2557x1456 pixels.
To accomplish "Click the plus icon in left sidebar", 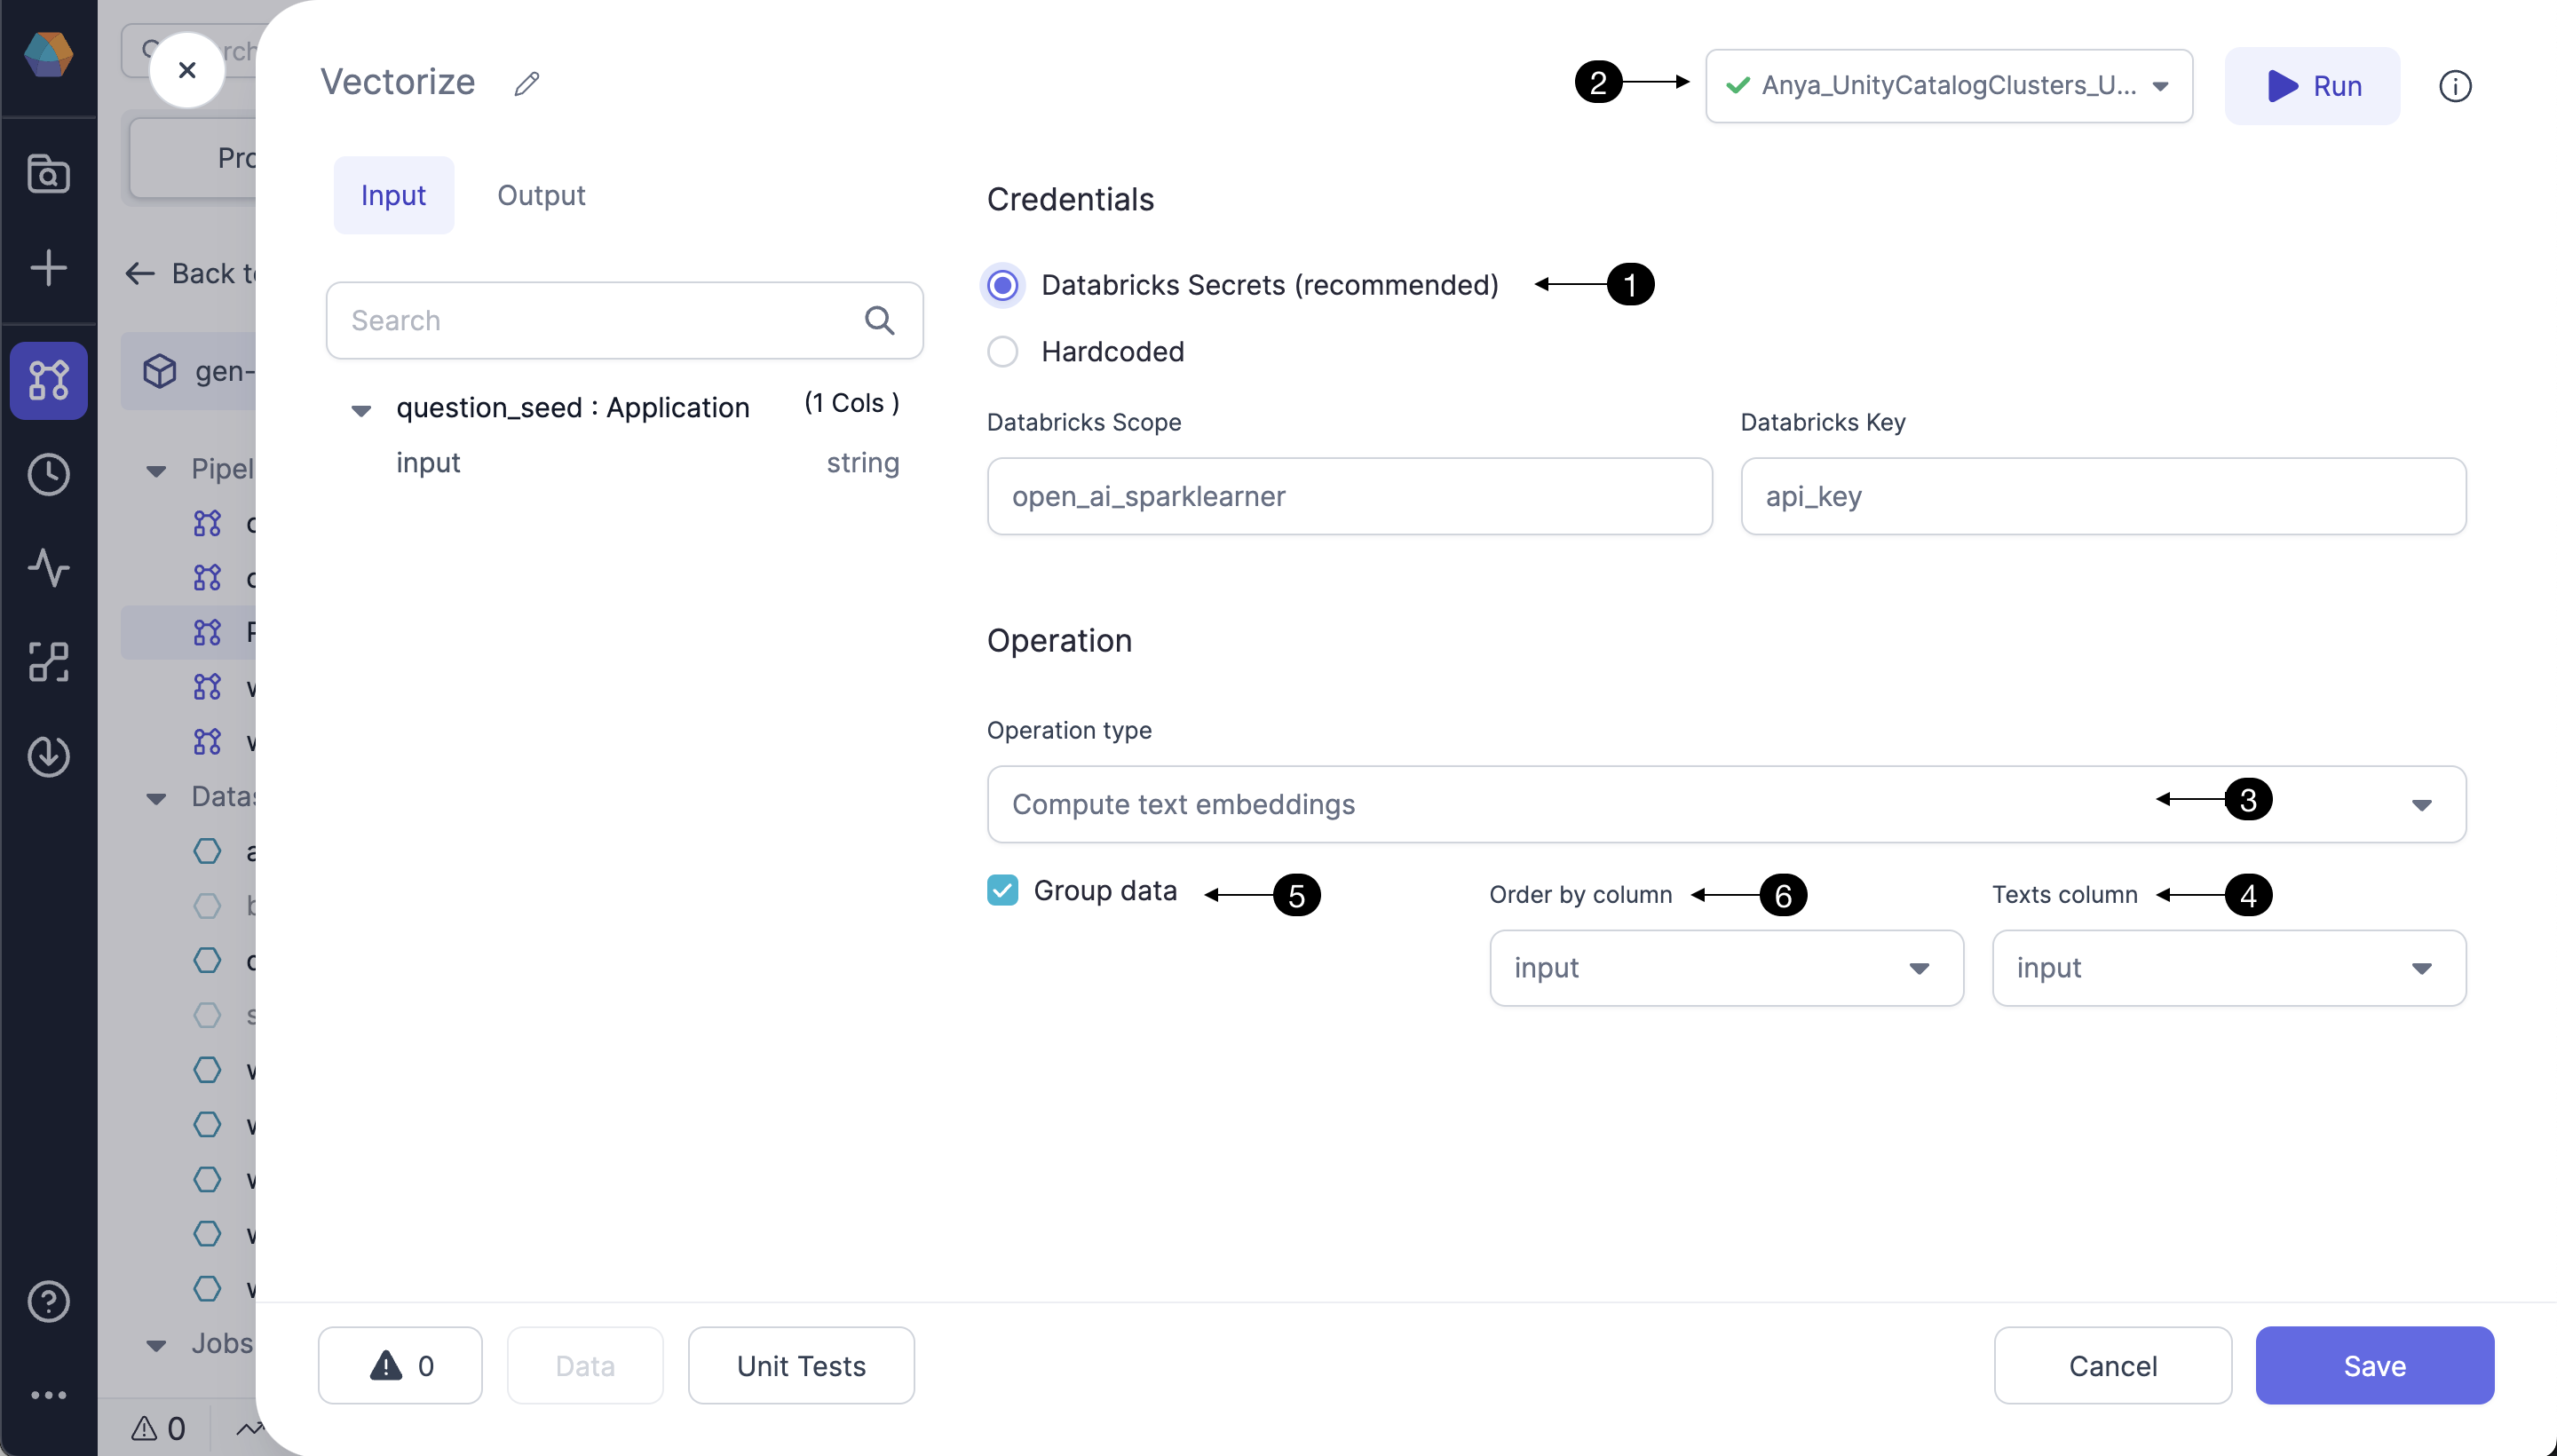I will click(48, 268).
